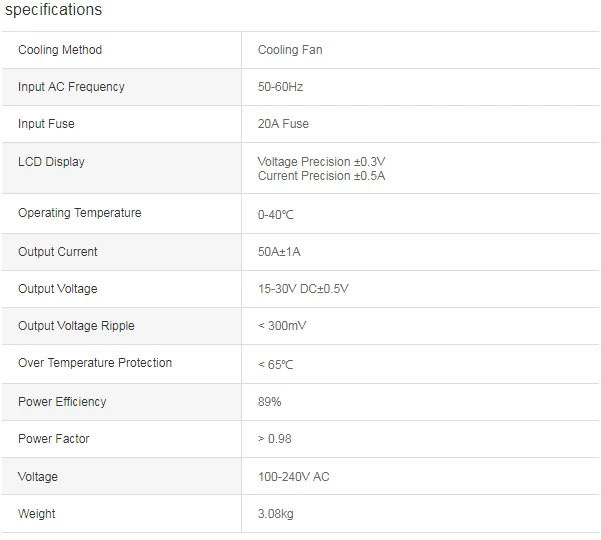Select the Operating Temperature label
This screenshot has width=601, height=540.
pyautogui.click(x=80, y=213)
